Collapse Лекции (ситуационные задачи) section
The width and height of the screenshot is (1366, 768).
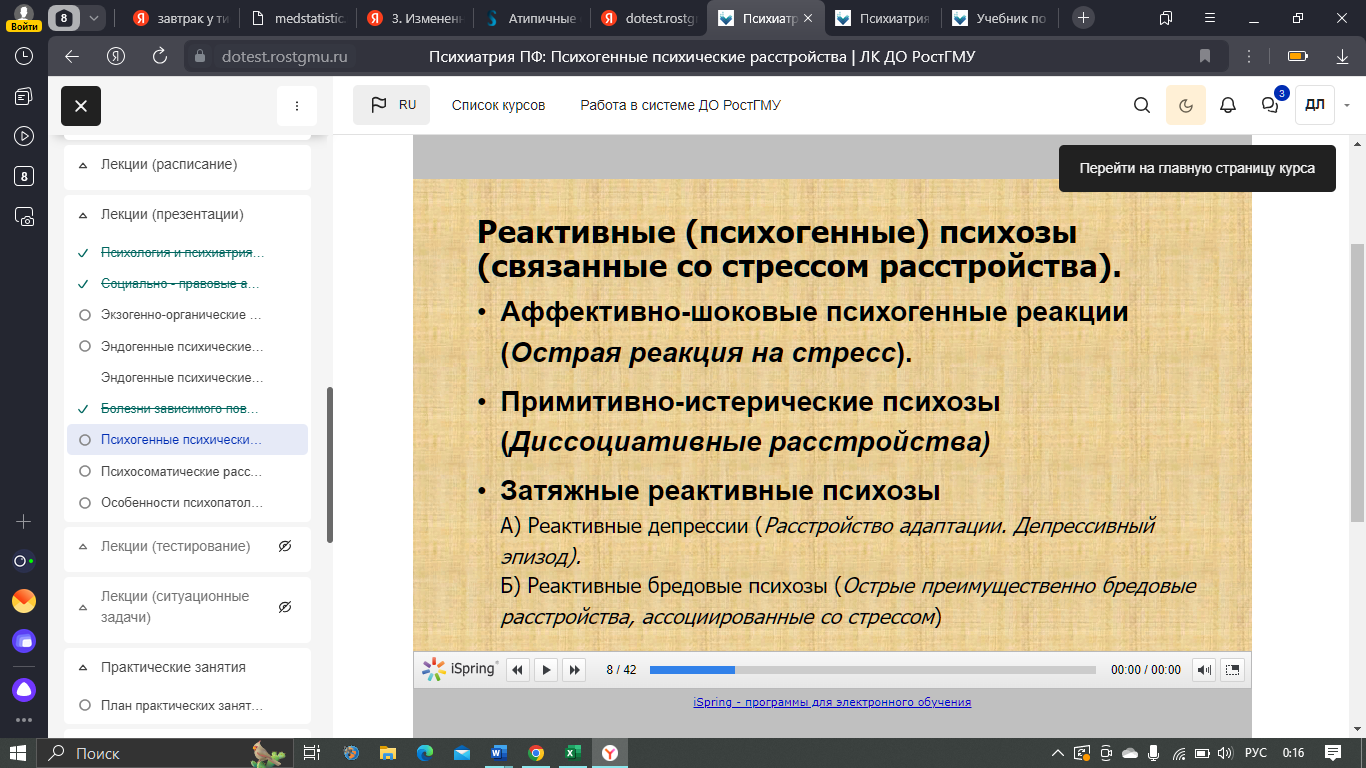coord(82,607)
